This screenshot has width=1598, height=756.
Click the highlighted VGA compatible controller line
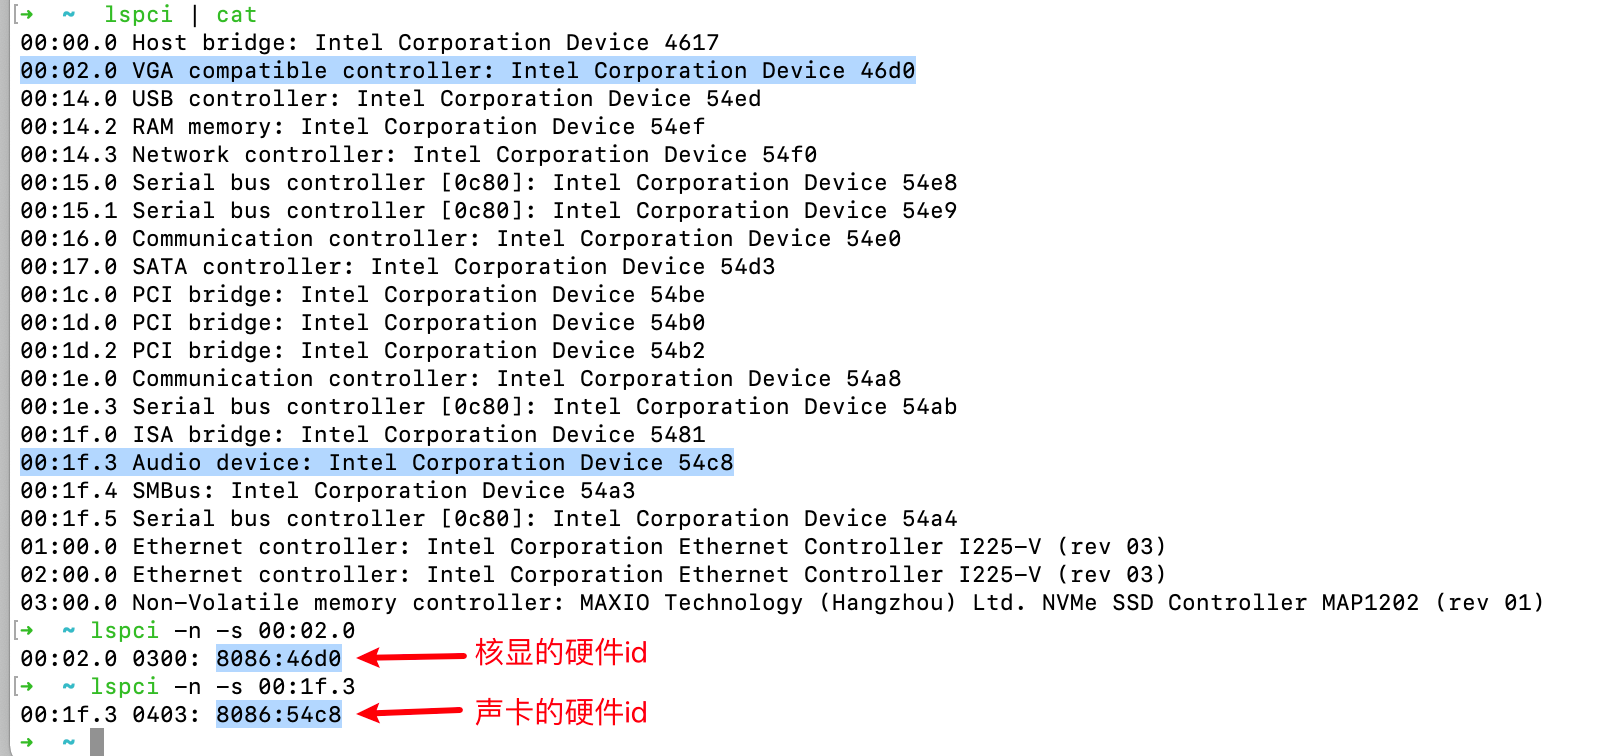point(467,71)
